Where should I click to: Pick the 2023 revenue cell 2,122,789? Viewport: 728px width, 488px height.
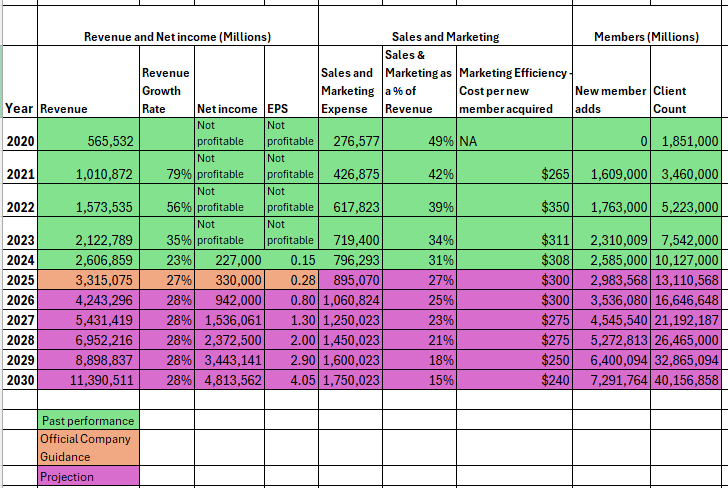pos(88,233)
